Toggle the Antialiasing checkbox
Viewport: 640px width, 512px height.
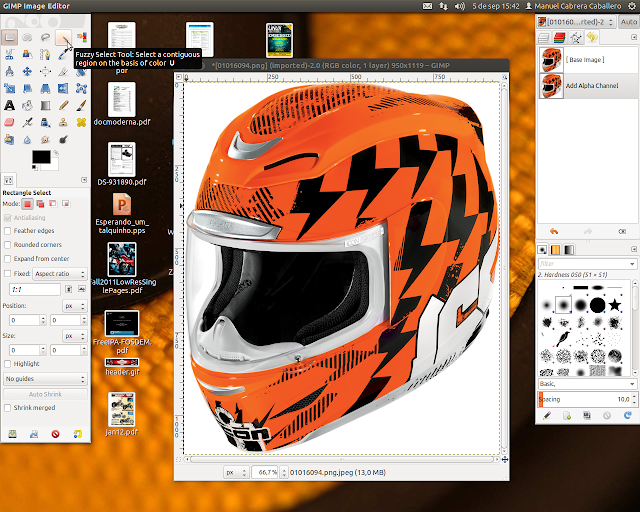coord(7,218)
